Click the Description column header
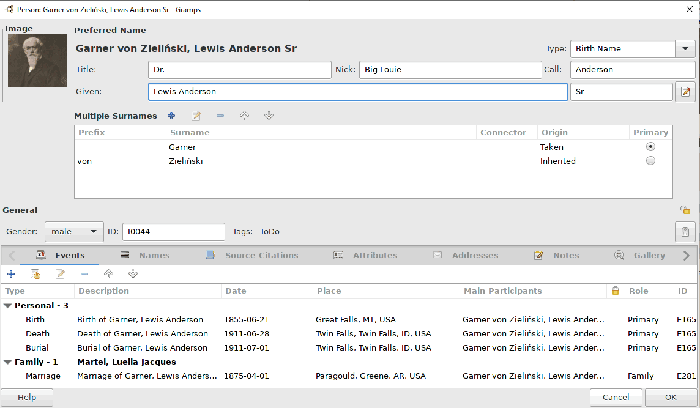Screen dimensions: 700x408 [148, 291]
